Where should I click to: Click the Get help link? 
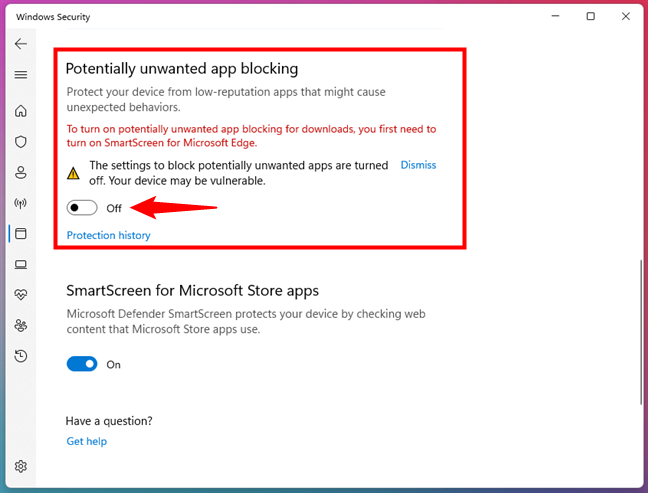pyautogui.click(x=86, y=441)
